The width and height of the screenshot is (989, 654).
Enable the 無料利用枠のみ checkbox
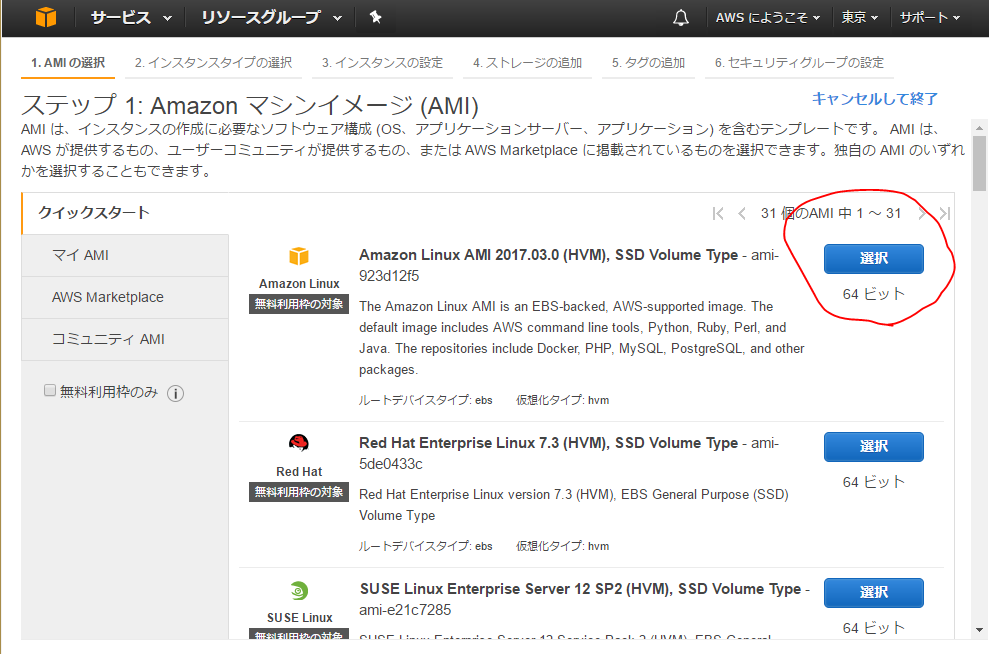coord(50,390)
